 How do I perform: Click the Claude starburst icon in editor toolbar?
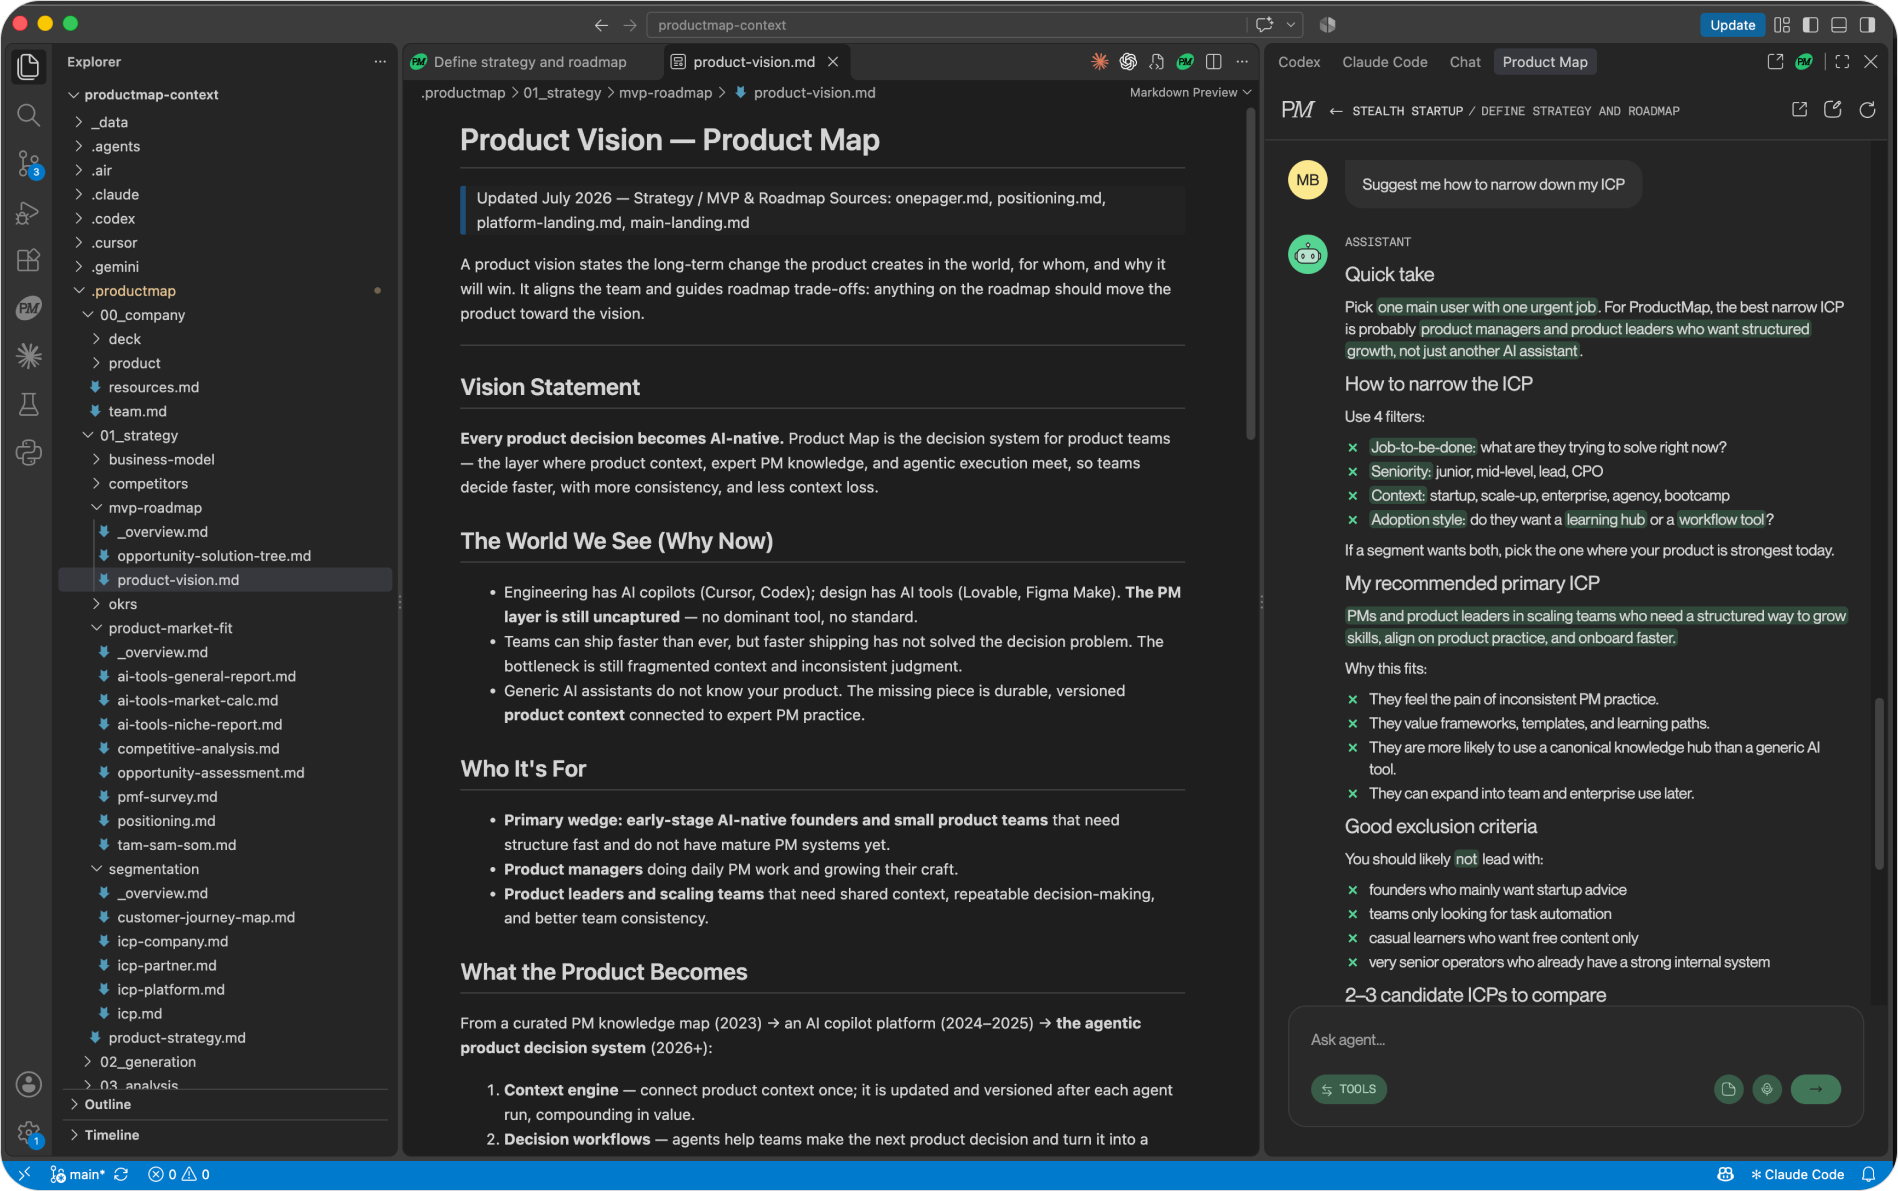tap(1100, 62)
